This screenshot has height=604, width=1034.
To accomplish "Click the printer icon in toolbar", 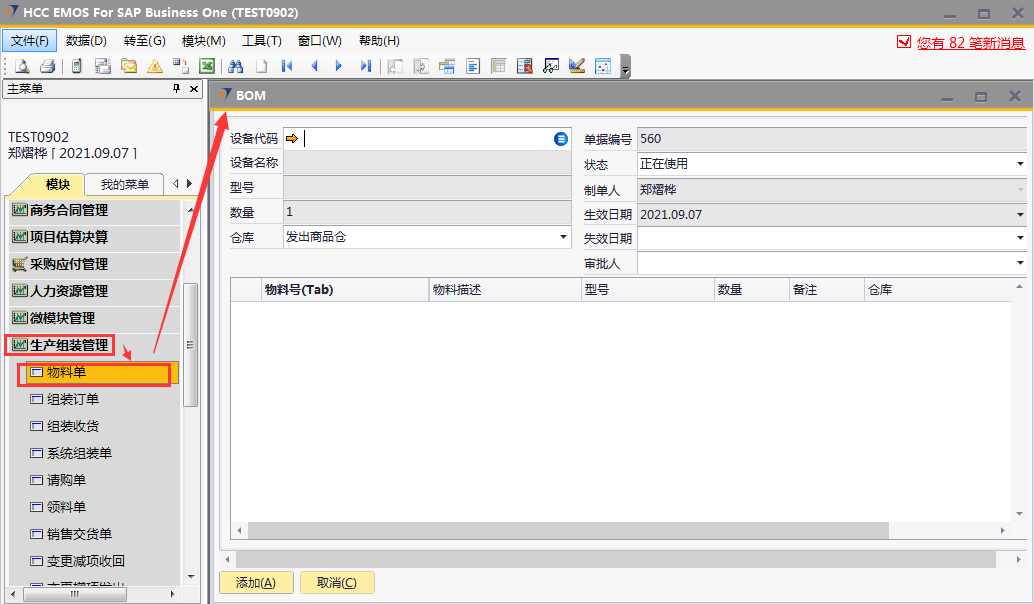I will pyautogui.click(x=47, y=66).
